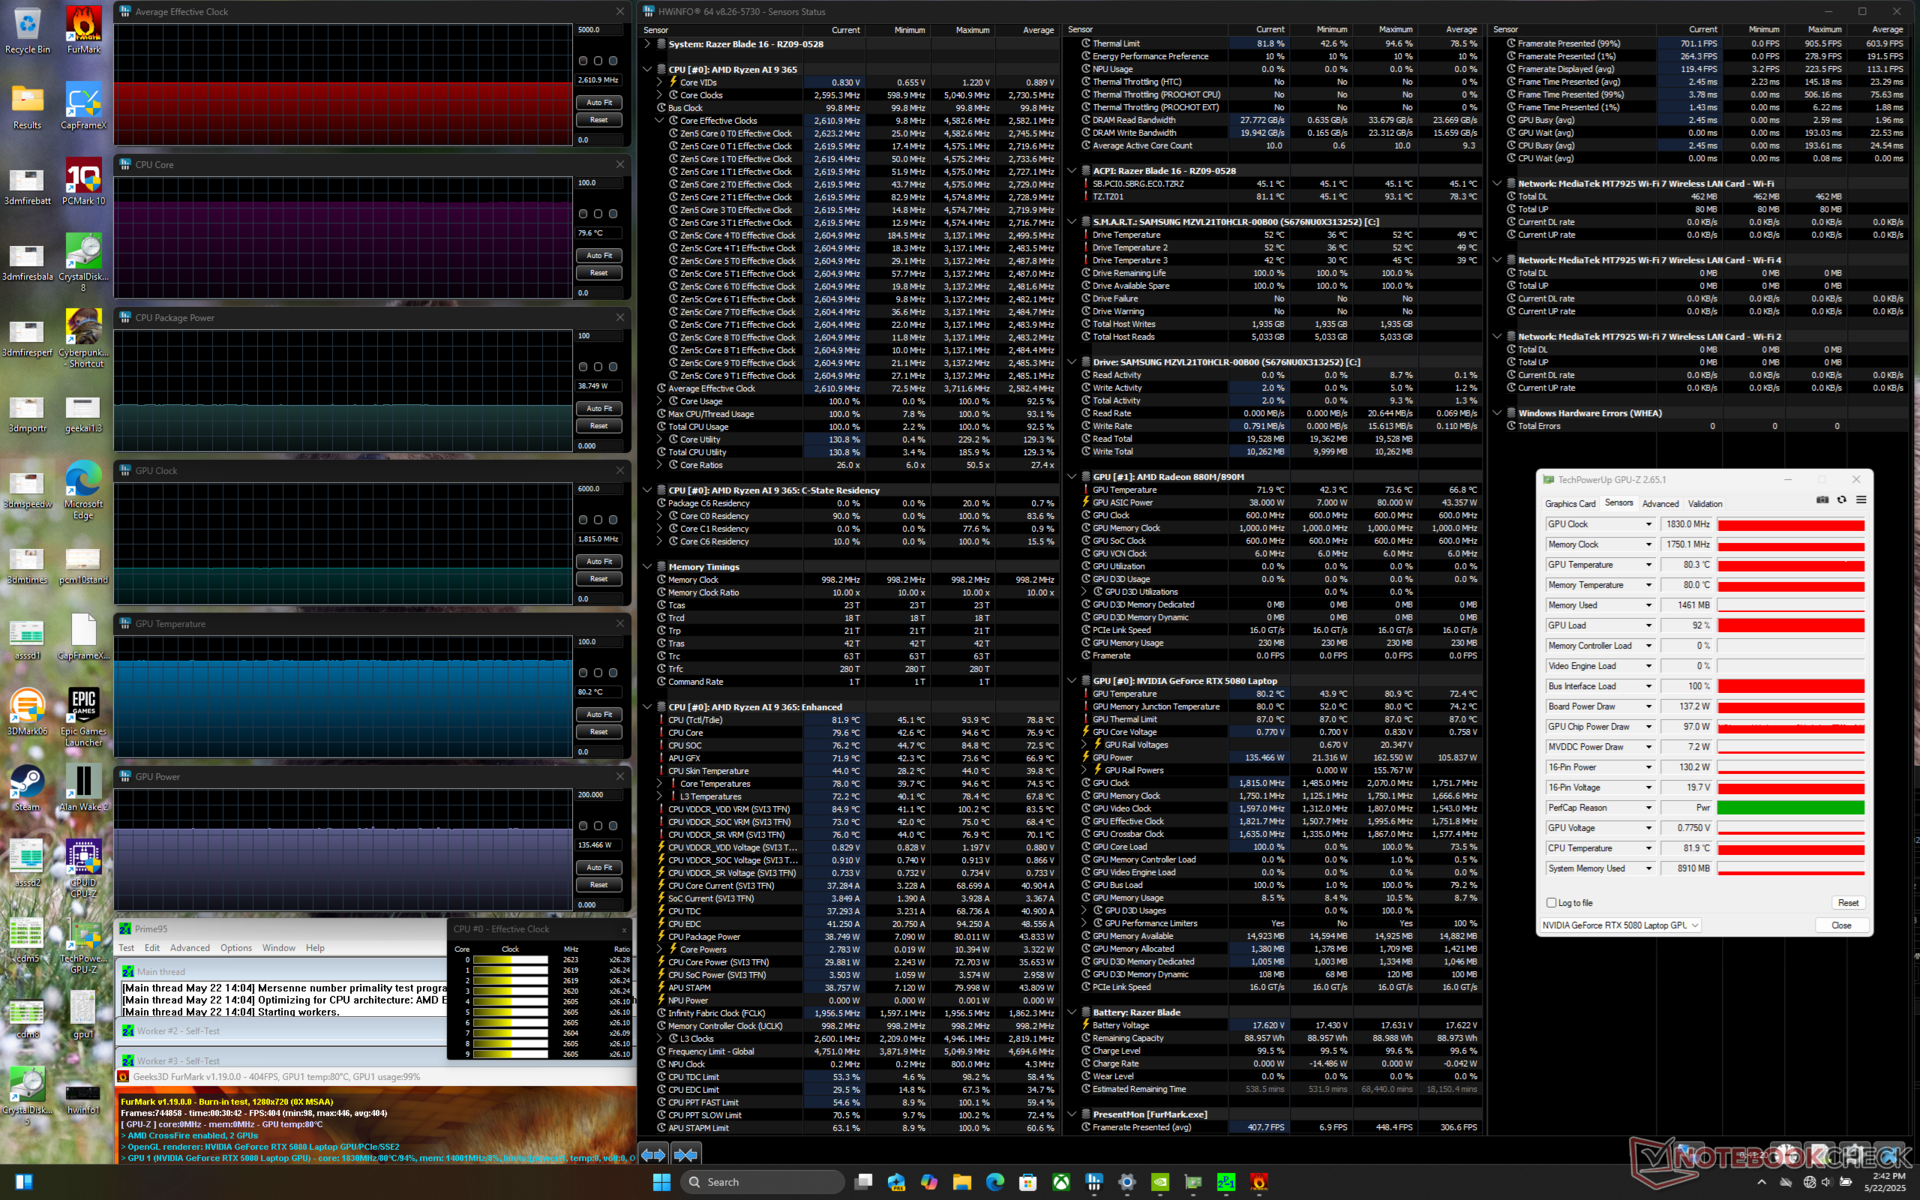Open the GPU-Z hamburger menu icon
The width and height of the screenshot is (1920, 1200).
[x=1861, y=500]
